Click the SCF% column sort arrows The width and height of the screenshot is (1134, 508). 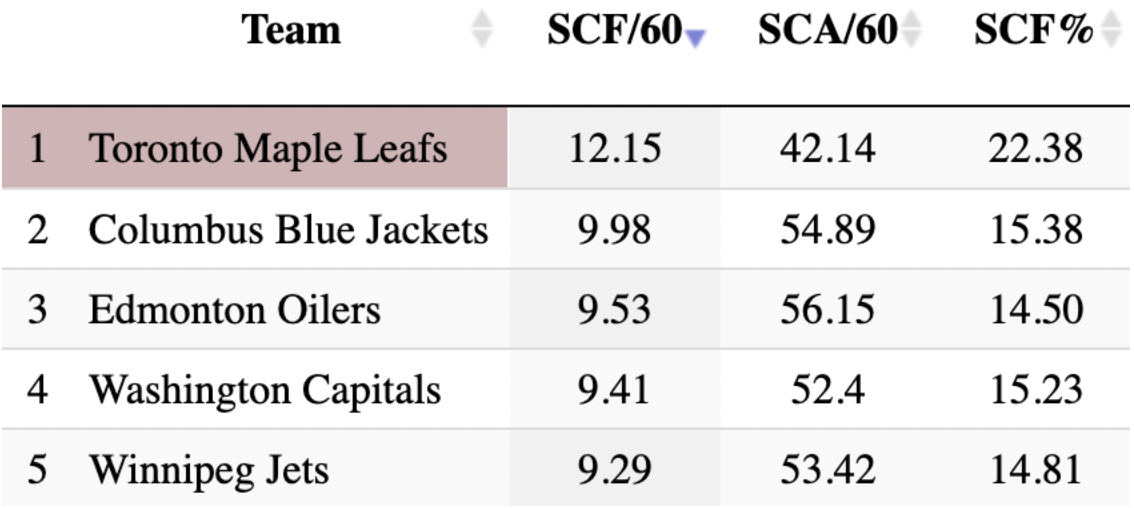pos(1109,30)
